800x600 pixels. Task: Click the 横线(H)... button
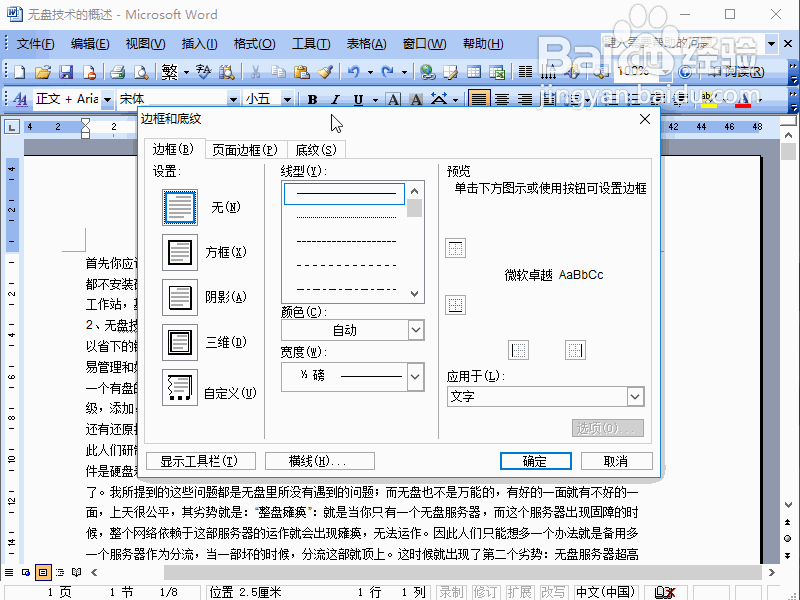[x=319, y=461]
